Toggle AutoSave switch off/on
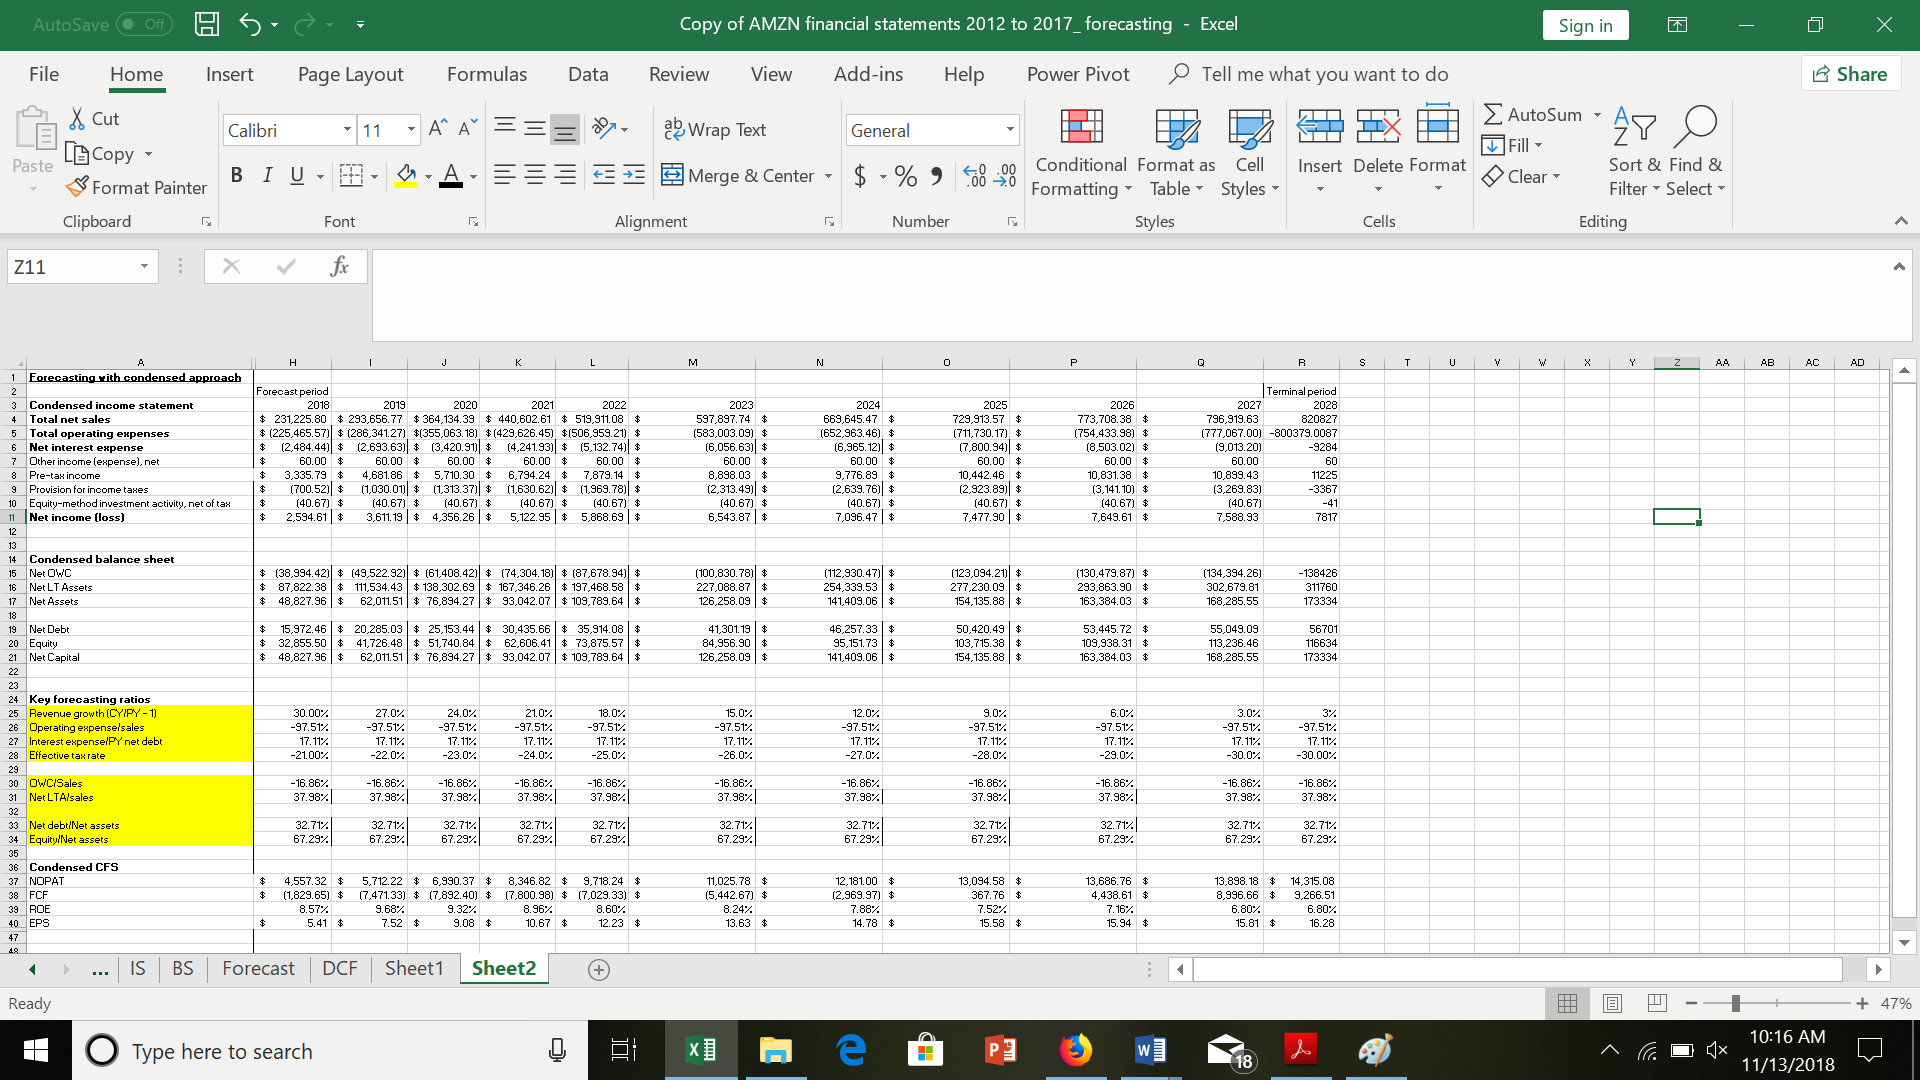This screenshot has width=1920, height=1080. coord(144,24)
